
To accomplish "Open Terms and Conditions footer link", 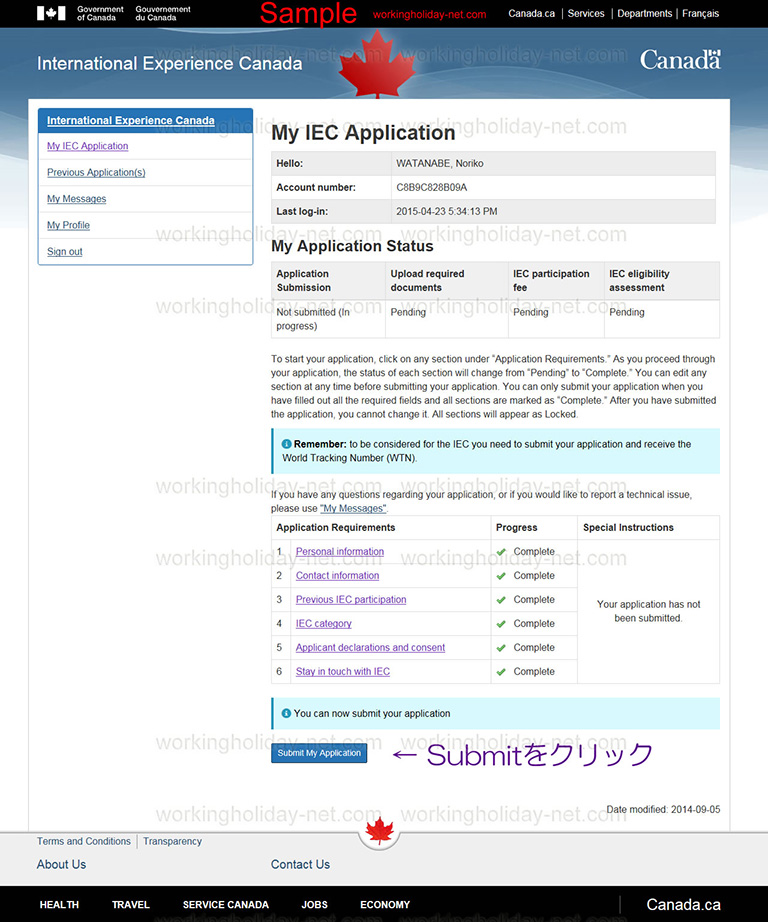I will pos(84,841).
